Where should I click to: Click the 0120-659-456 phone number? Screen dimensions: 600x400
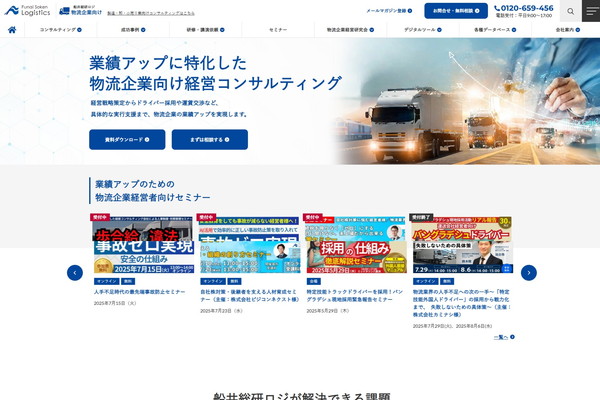523,8
